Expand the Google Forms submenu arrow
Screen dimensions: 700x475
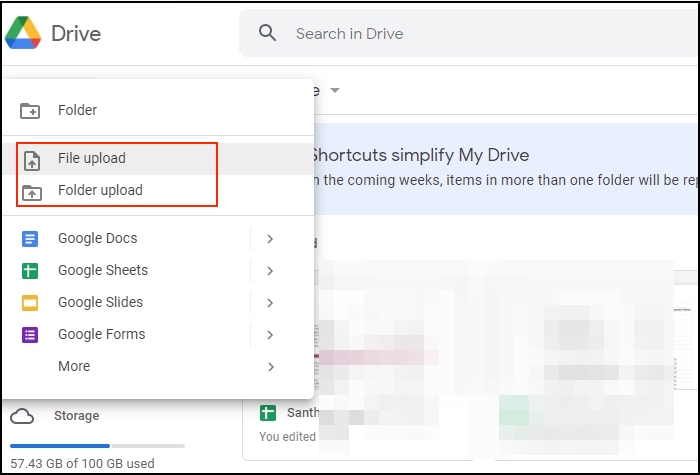click(x=270, y=335)
